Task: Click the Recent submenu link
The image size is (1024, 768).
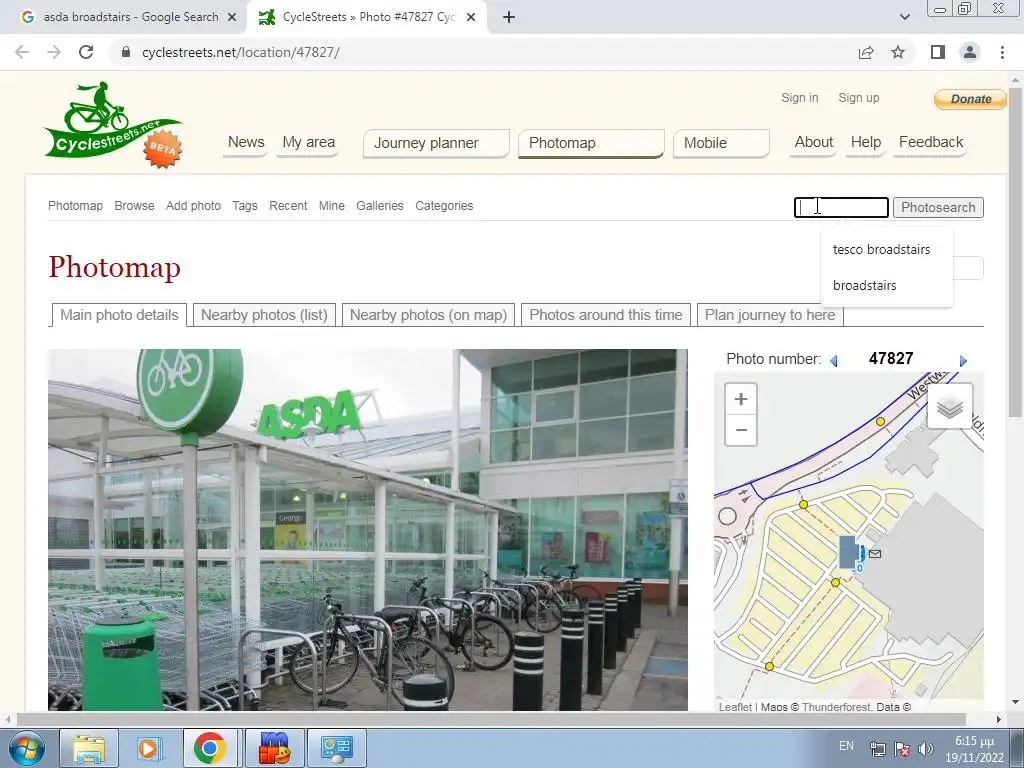Action: pos(288,206)
